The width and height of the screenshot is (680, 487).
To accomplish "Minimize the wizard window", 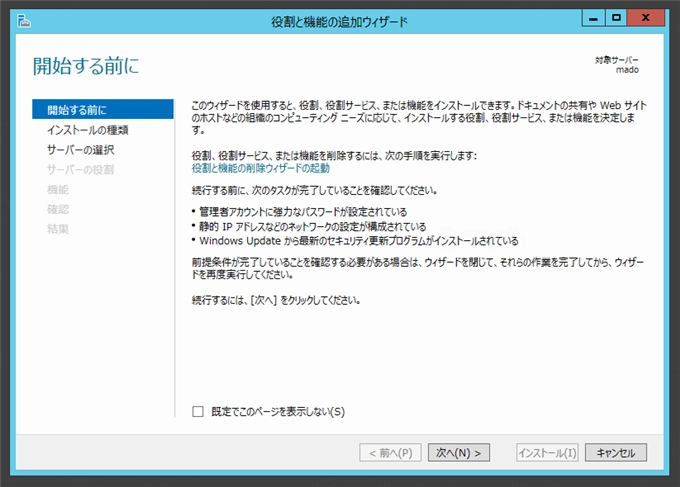I will (x=593, y=18).
